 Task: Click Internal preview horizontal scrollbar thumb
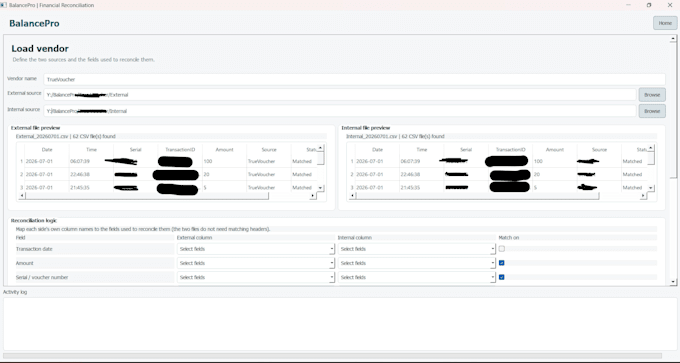point(477,196)
